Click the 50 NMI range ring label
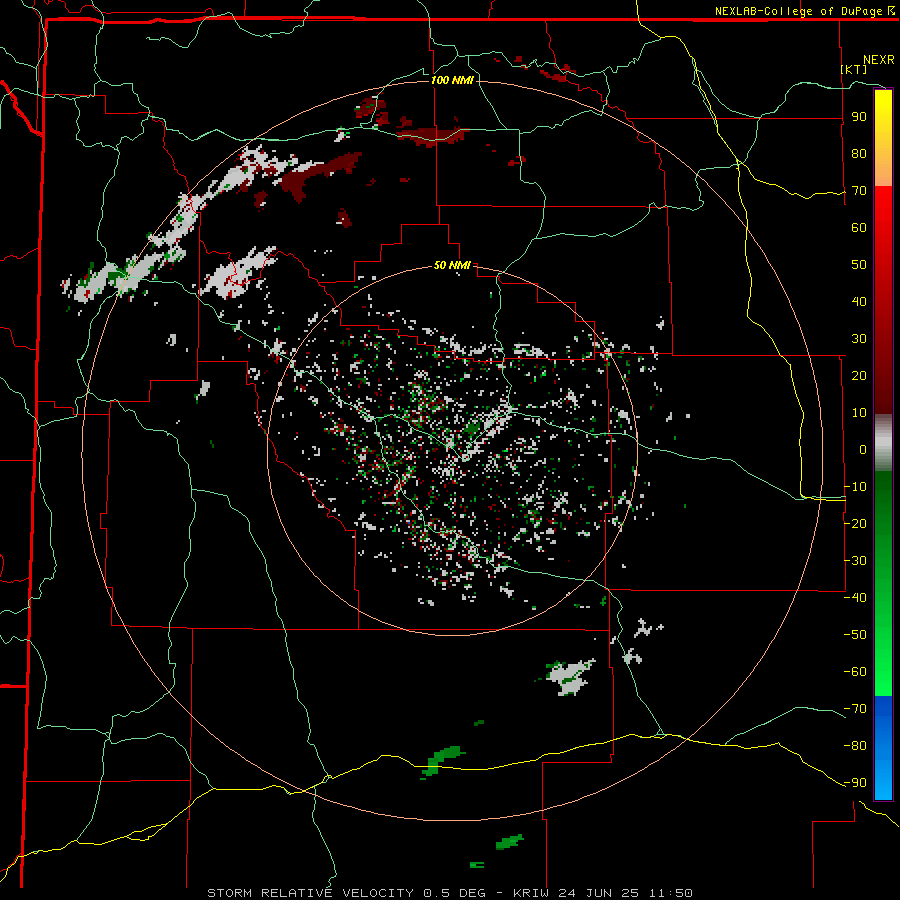The image size is (900, 900). click(x=452, y=265)
